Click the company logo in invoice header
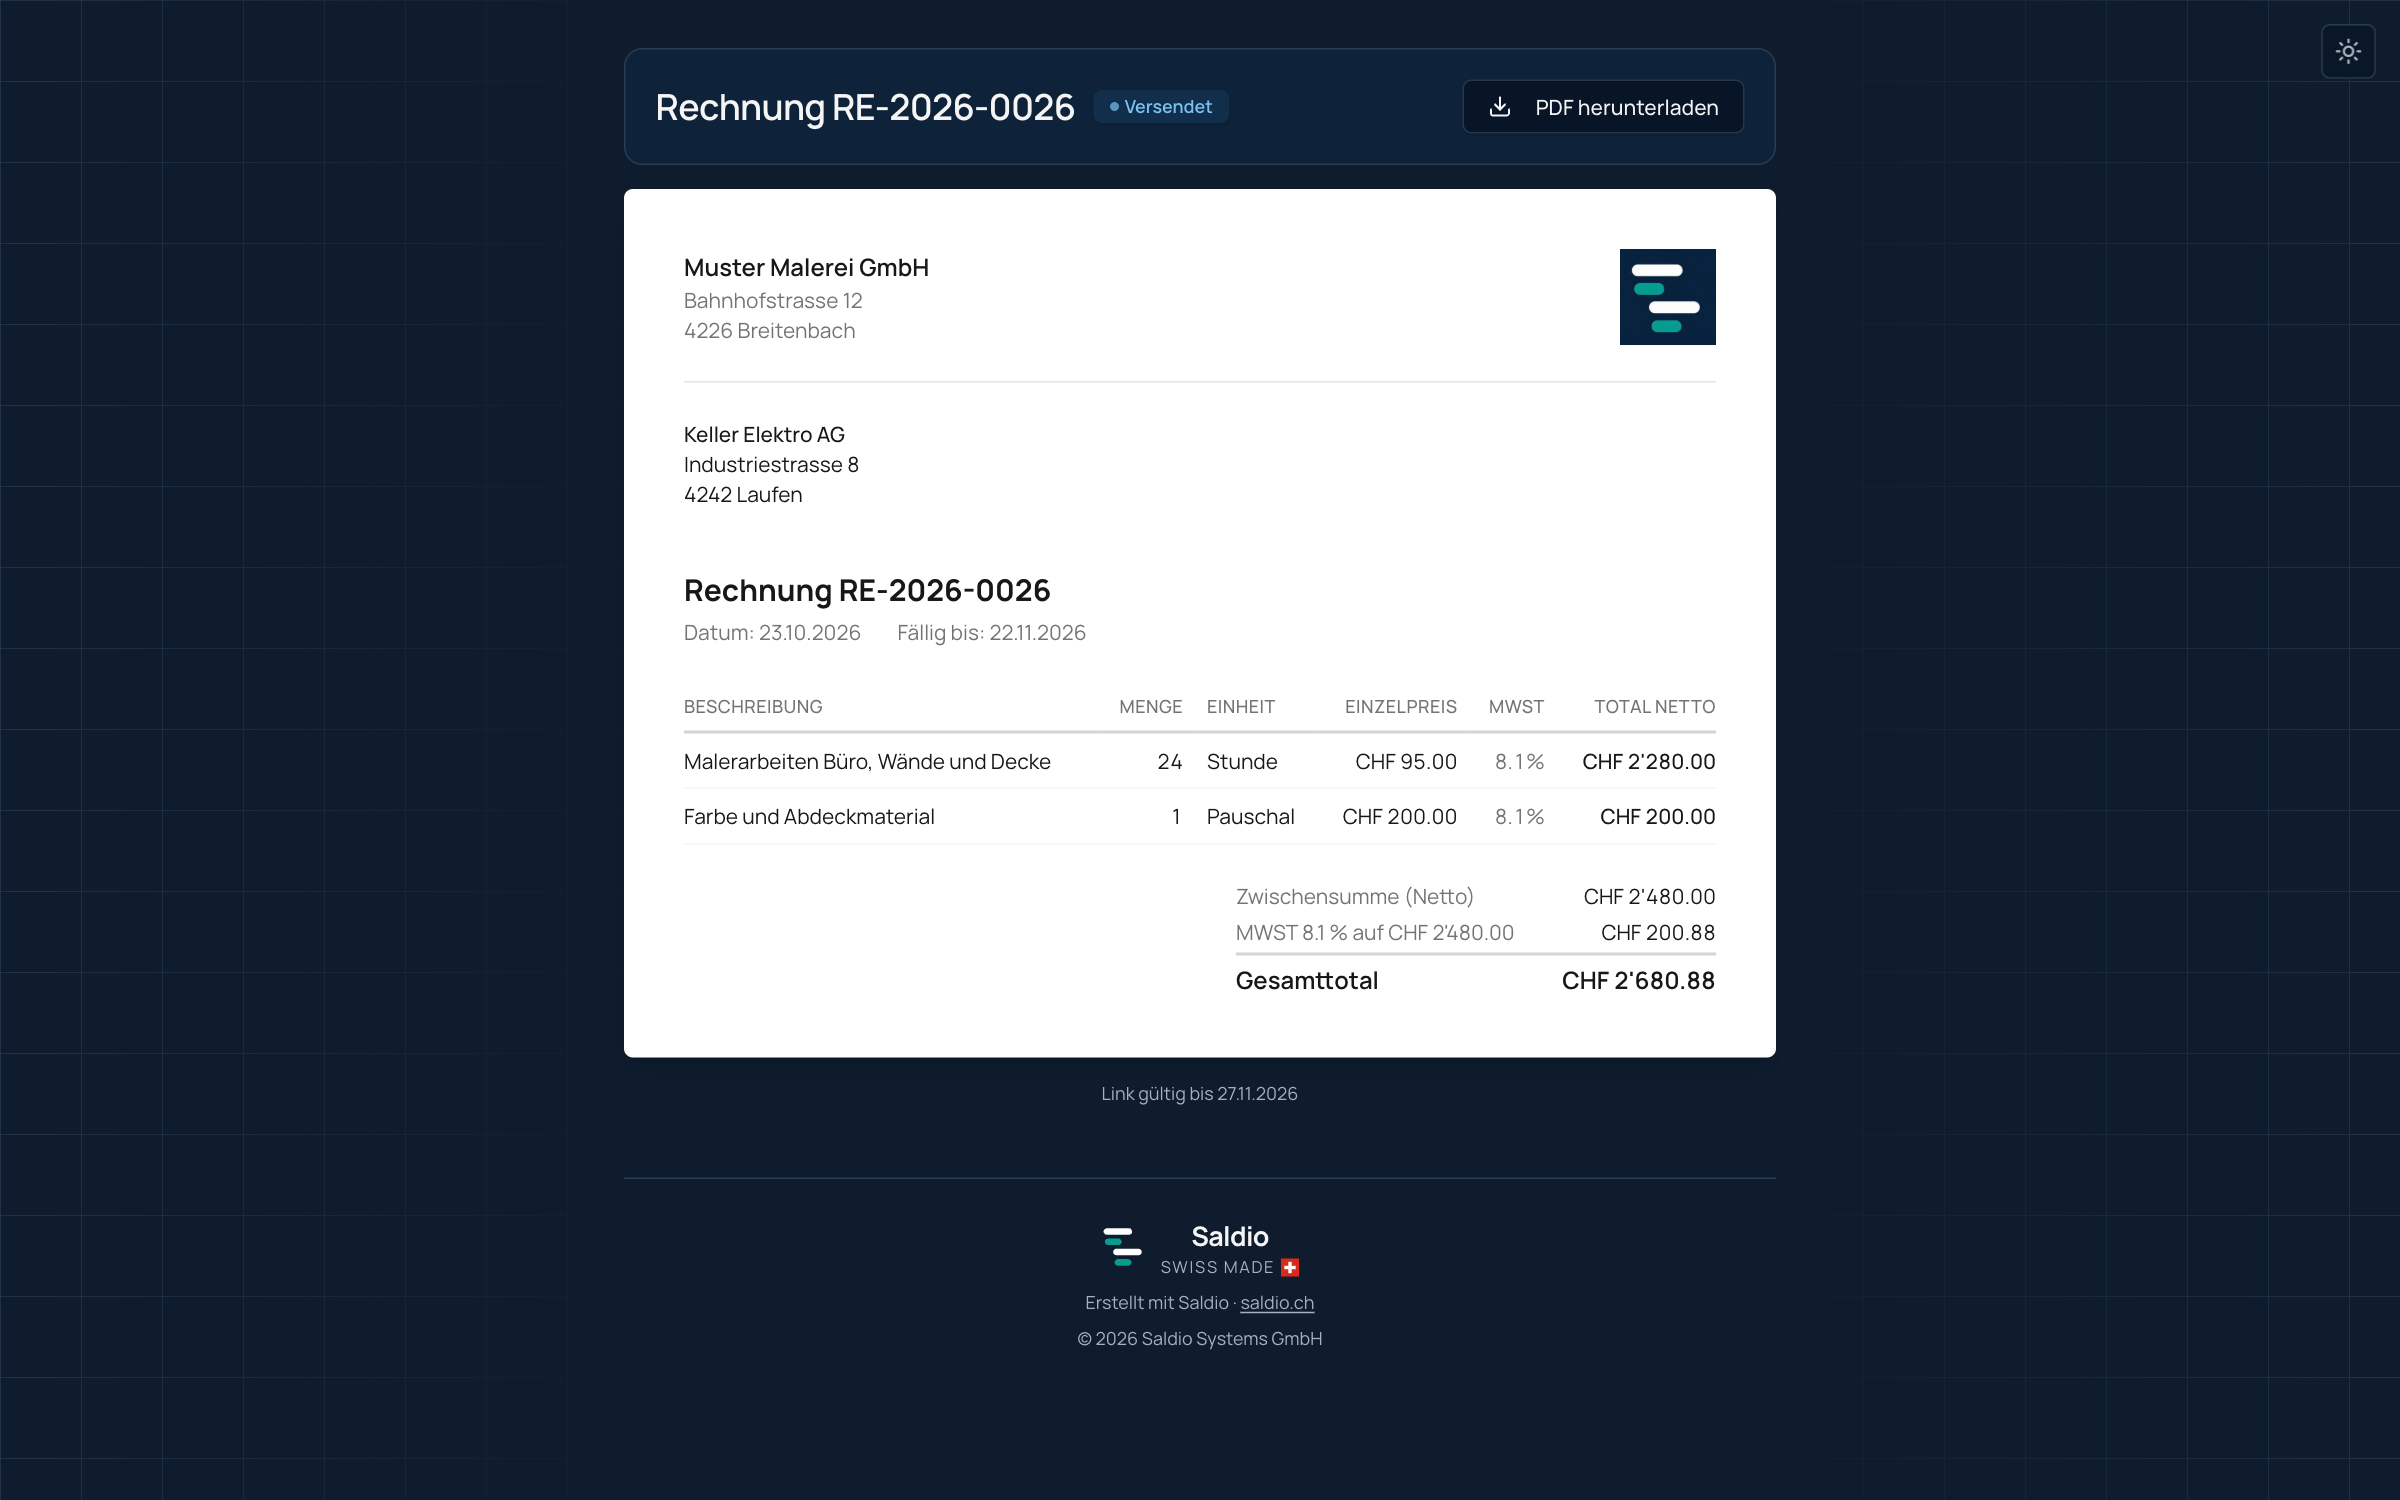 [1667, 297]
